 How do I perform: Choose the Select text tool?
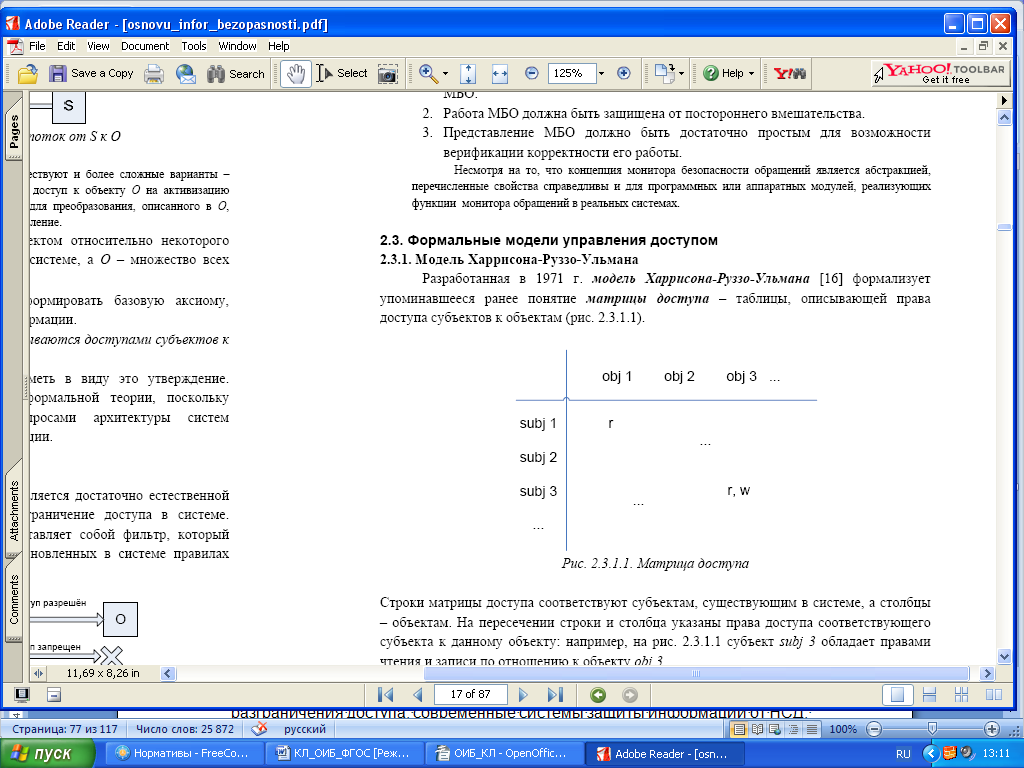tap(343, 74)
